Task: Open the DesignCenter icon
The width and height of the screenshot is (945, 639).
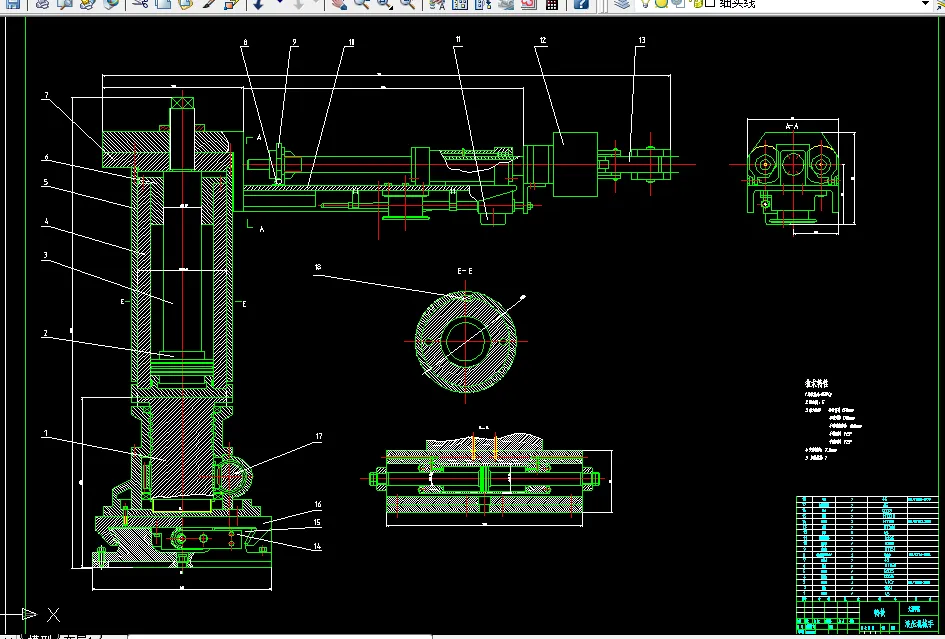Action: click(x=460, y=4)
